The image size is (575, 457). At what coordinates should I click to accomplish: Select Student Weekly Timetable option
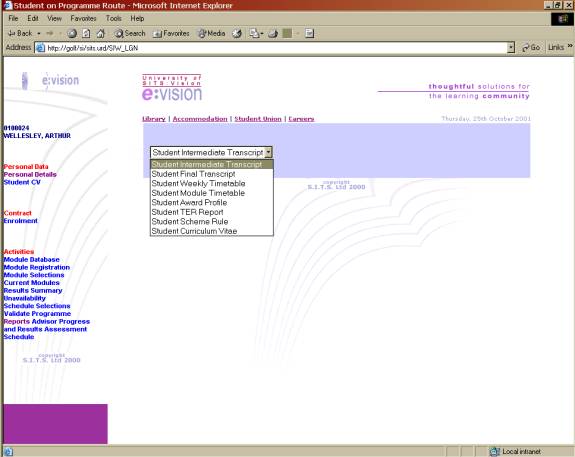point(212,183)
